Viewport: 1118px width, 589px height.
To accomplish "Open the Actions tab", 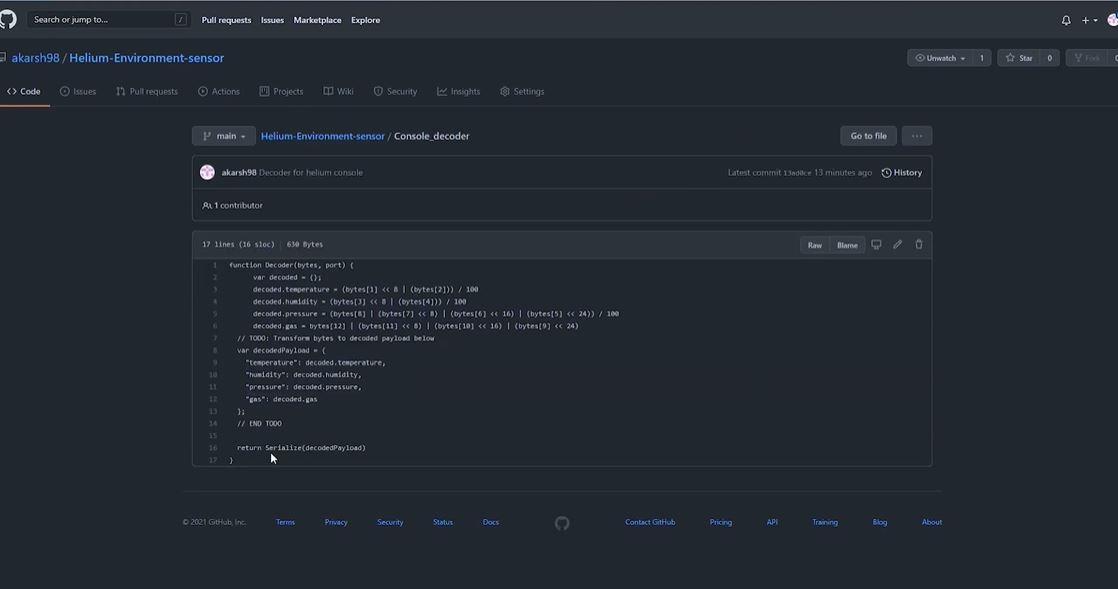I will click(219, 91).
